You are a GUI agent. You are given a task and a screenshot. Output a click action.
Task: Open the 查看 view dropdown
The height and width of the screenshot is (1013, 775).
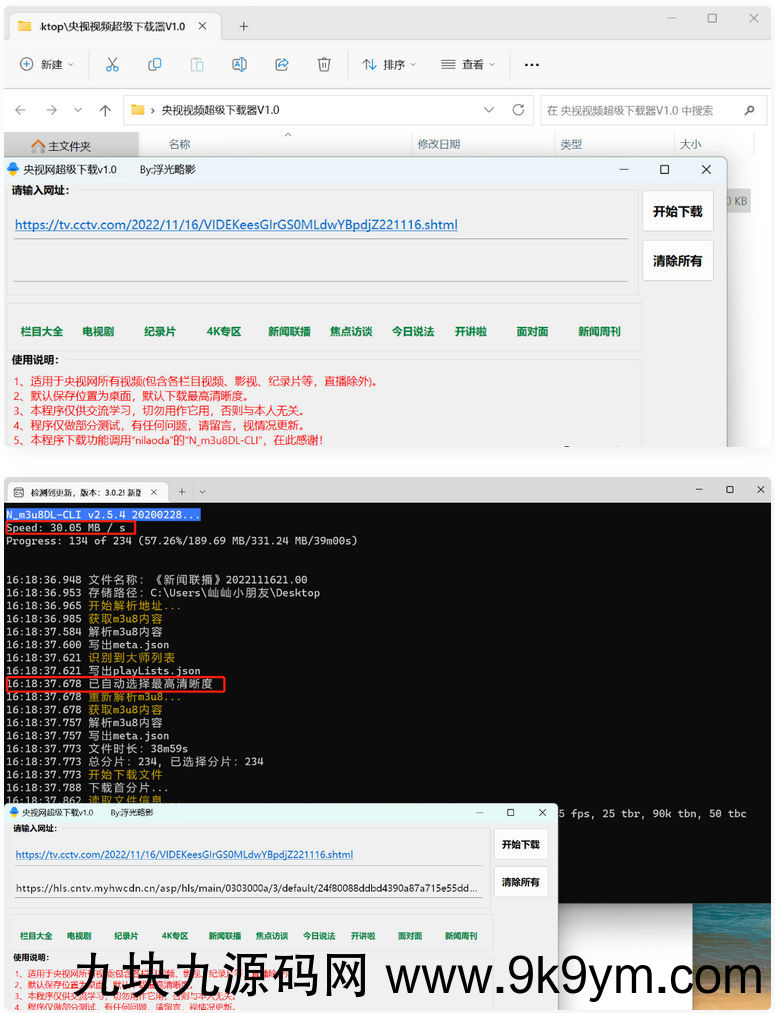tap(468, 65)
